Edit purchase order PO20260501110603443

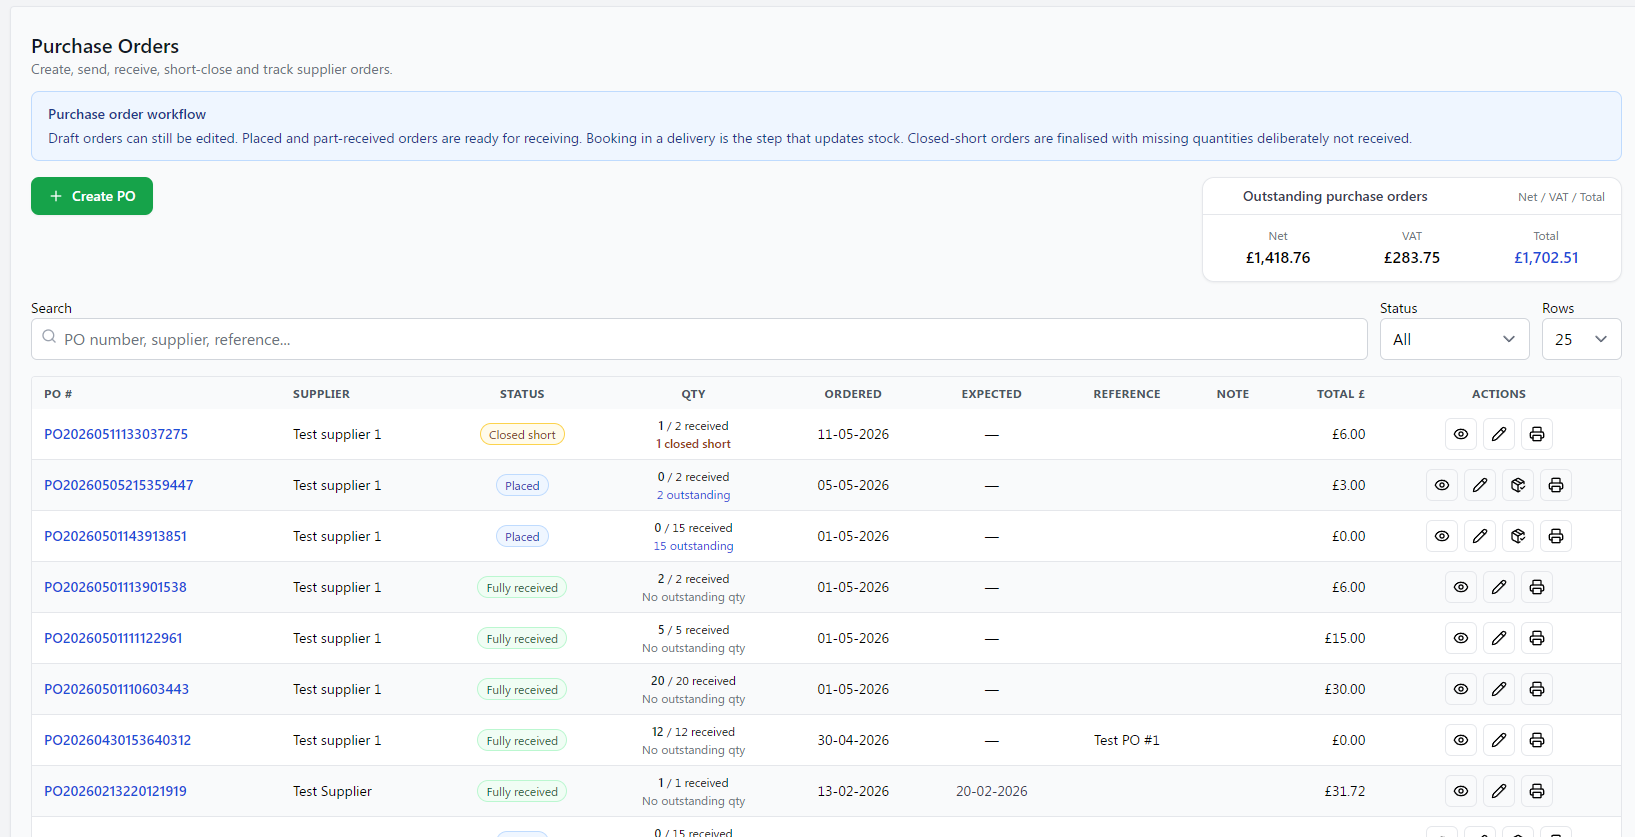coord(1499,689)
